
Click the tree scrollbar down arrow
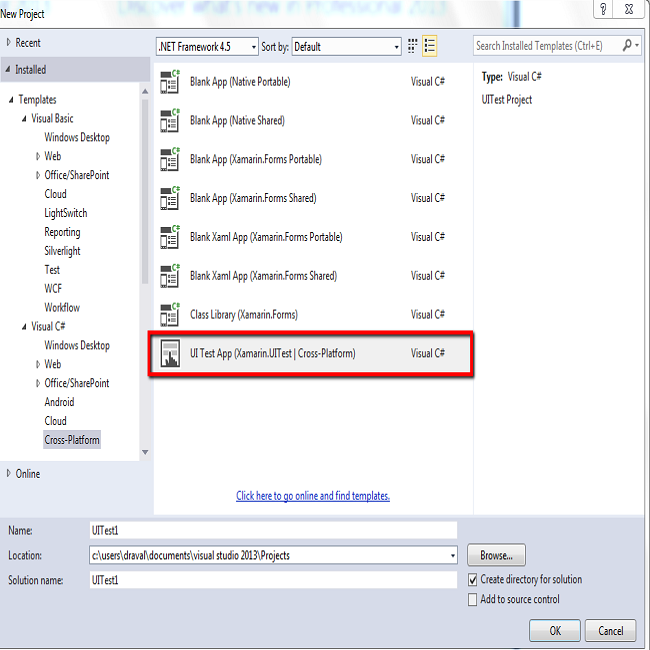145,452
